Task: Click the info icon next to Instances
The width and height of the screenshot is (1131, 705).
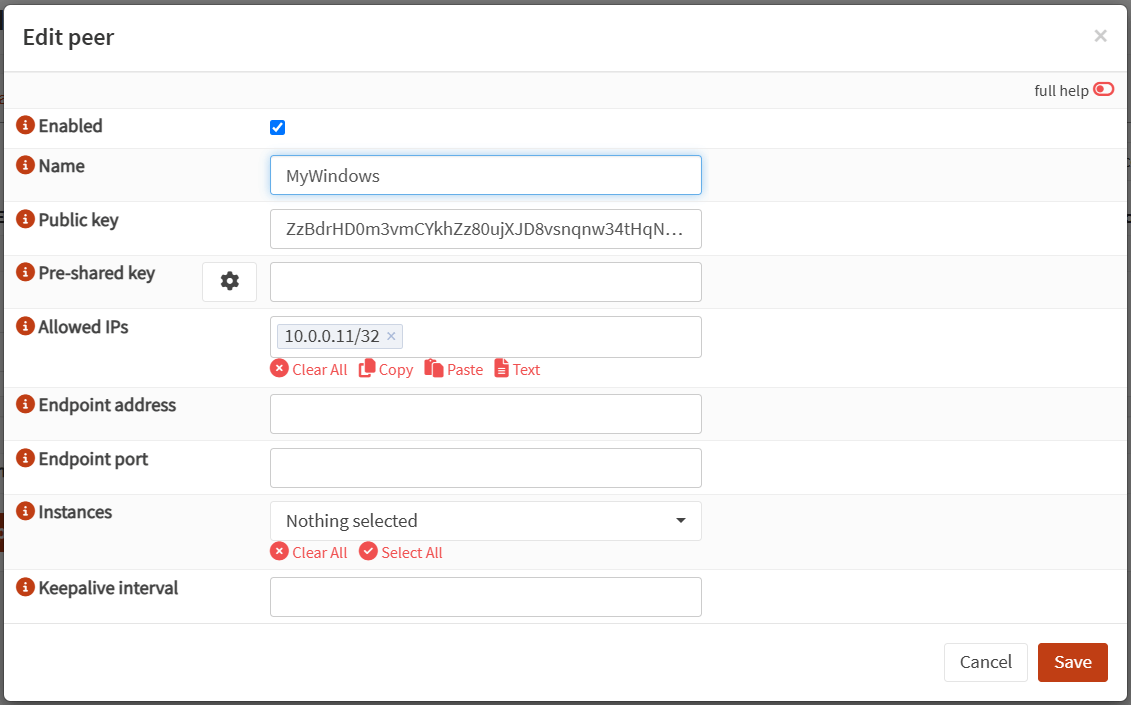Action: [x=25, y=512]
